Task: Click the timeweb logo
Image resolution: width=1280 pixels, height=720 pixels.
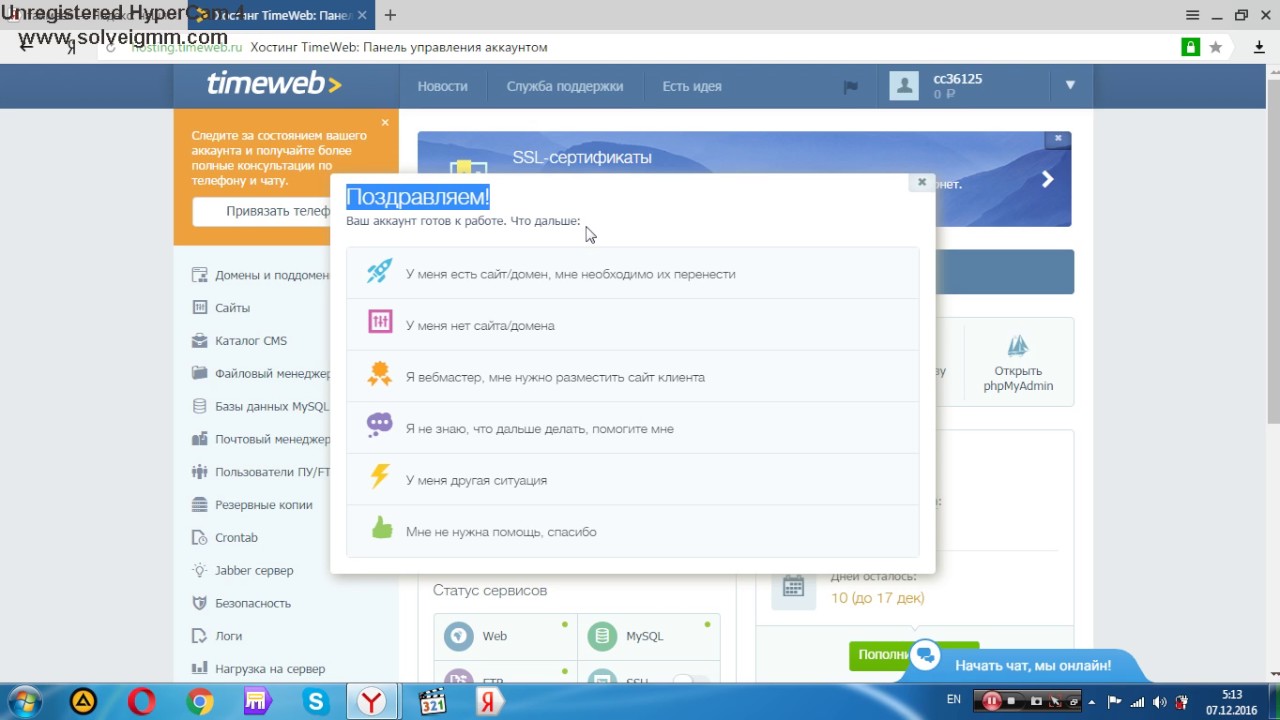Action: 273,85
